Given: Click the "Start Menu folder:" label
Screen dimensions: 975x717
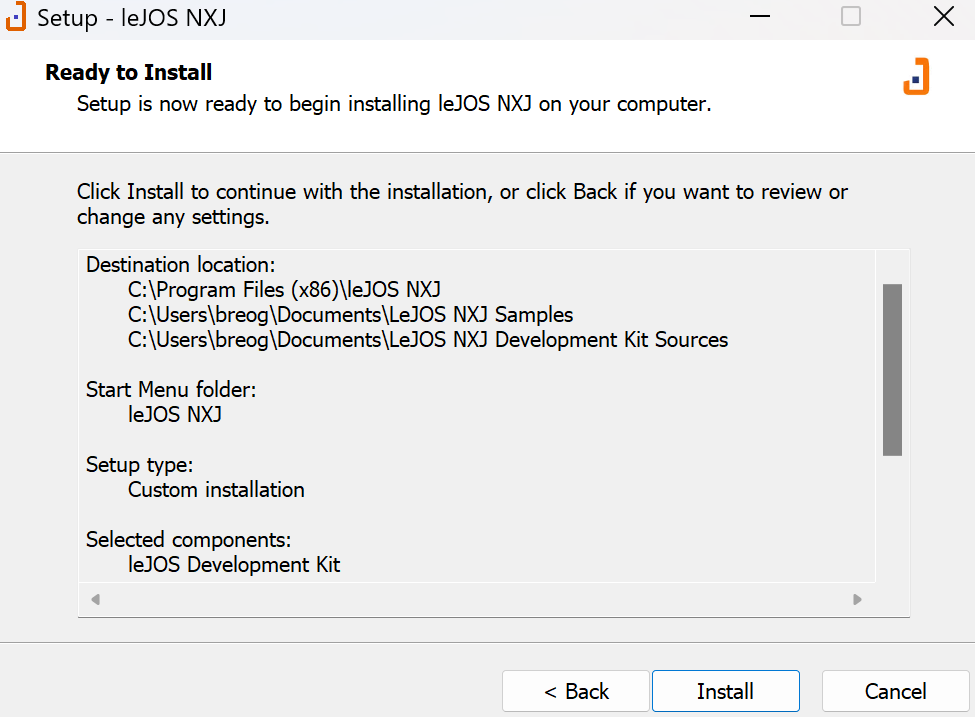Looking at the screenshot, I should pyautogui.click(x=171, y=389).
